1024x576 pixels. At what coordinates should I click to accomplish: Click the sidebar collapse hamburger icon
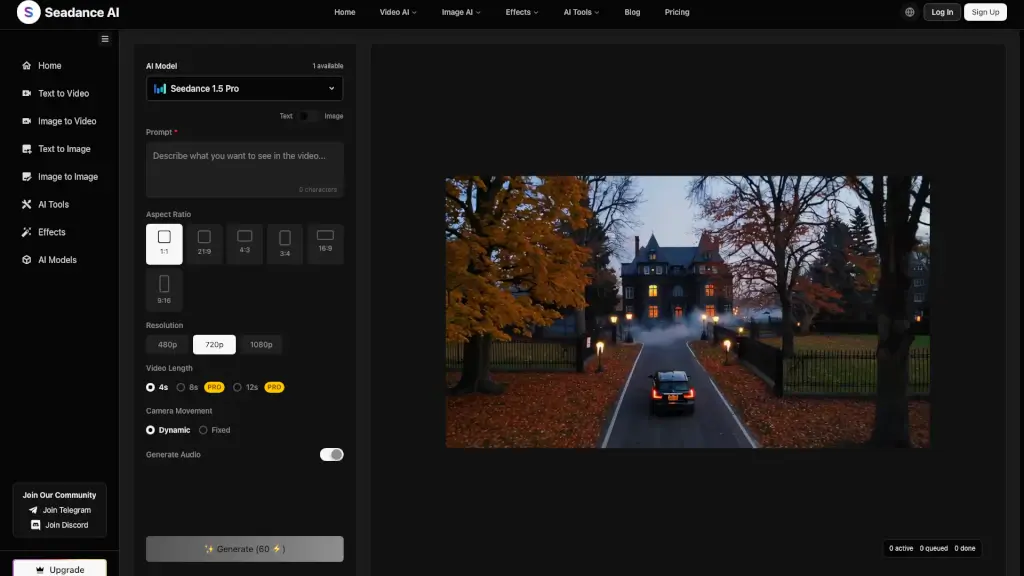105,39
